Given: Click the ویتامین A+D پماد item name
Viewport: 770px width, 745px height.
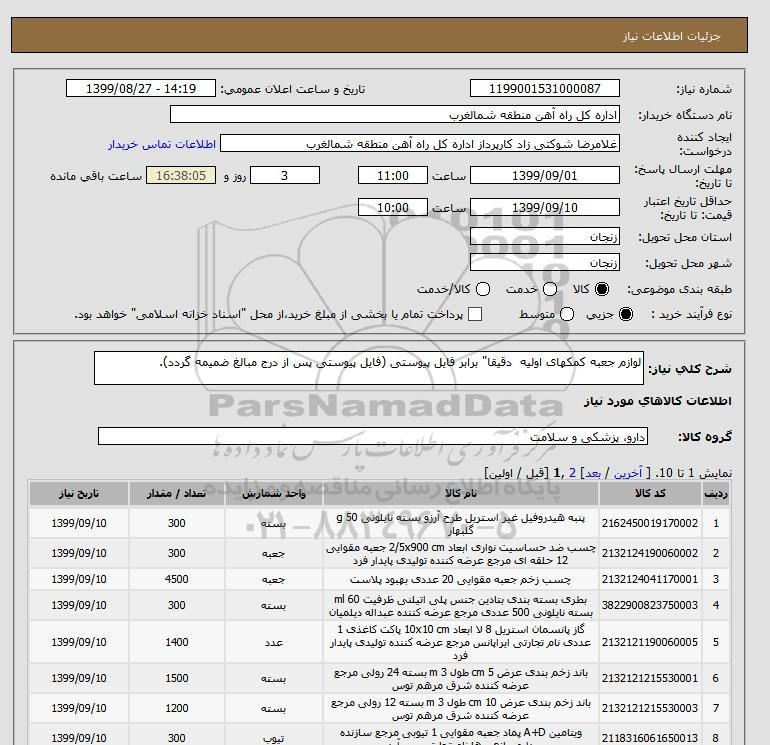Looking at the screenshot, I should (x=461, y=738).
